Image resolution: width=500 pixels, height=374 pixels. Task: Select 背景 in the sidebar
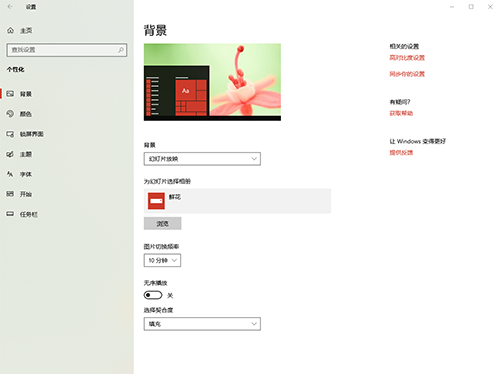pyautogui.click(x=26, y=94)
